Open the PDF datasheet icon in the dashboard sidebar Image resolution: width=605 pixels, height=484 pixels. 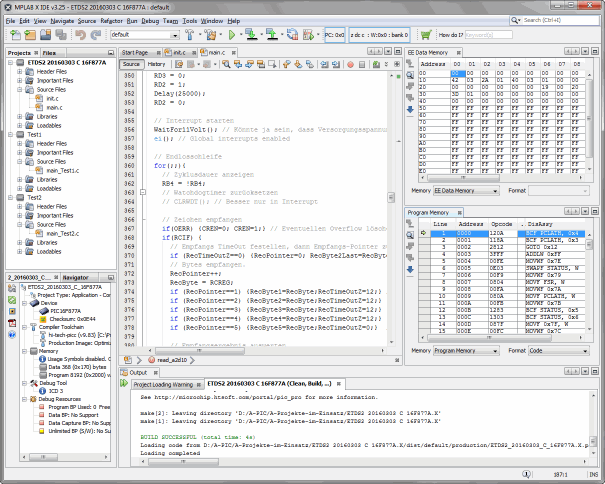pos(12,323)
